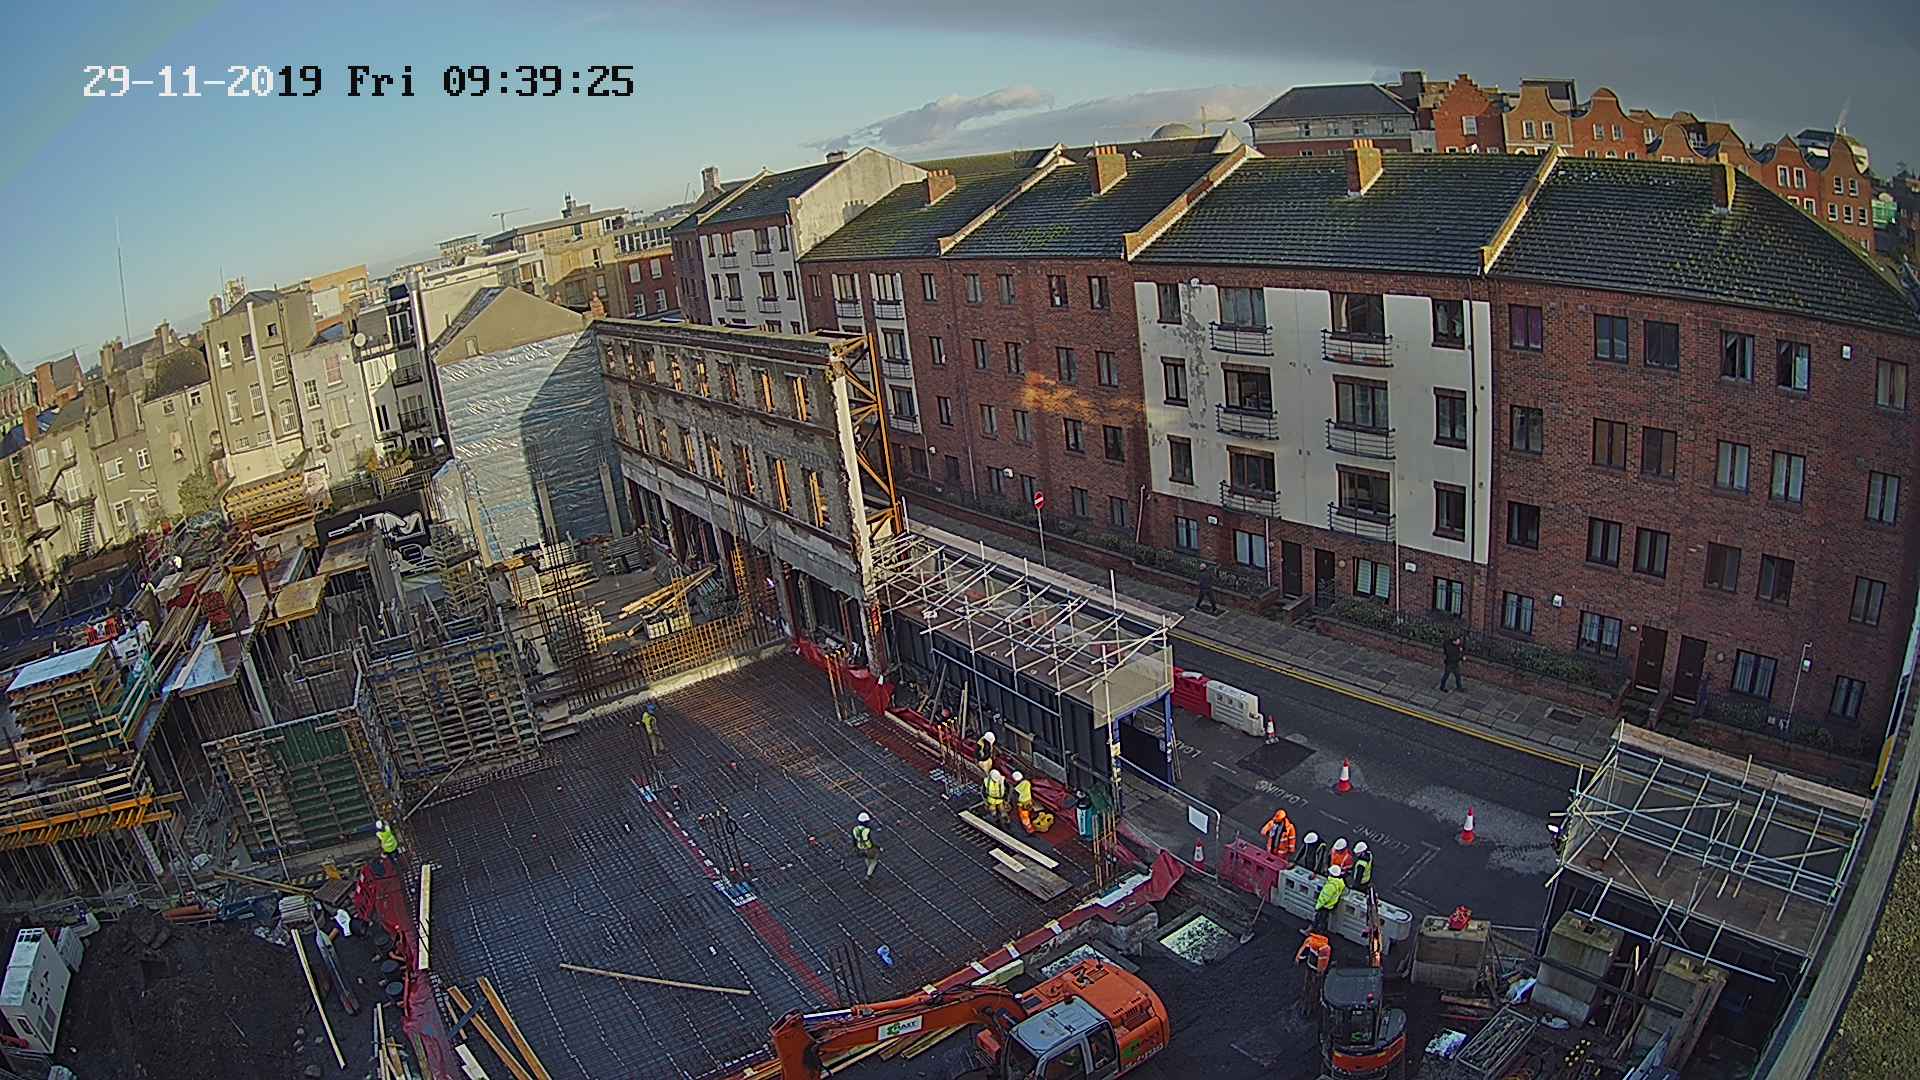Click the traffic cone nearest the right scaffolding
Image resolution: width=1920 pixels, height=1080 pixels.
click(1467, 826)
